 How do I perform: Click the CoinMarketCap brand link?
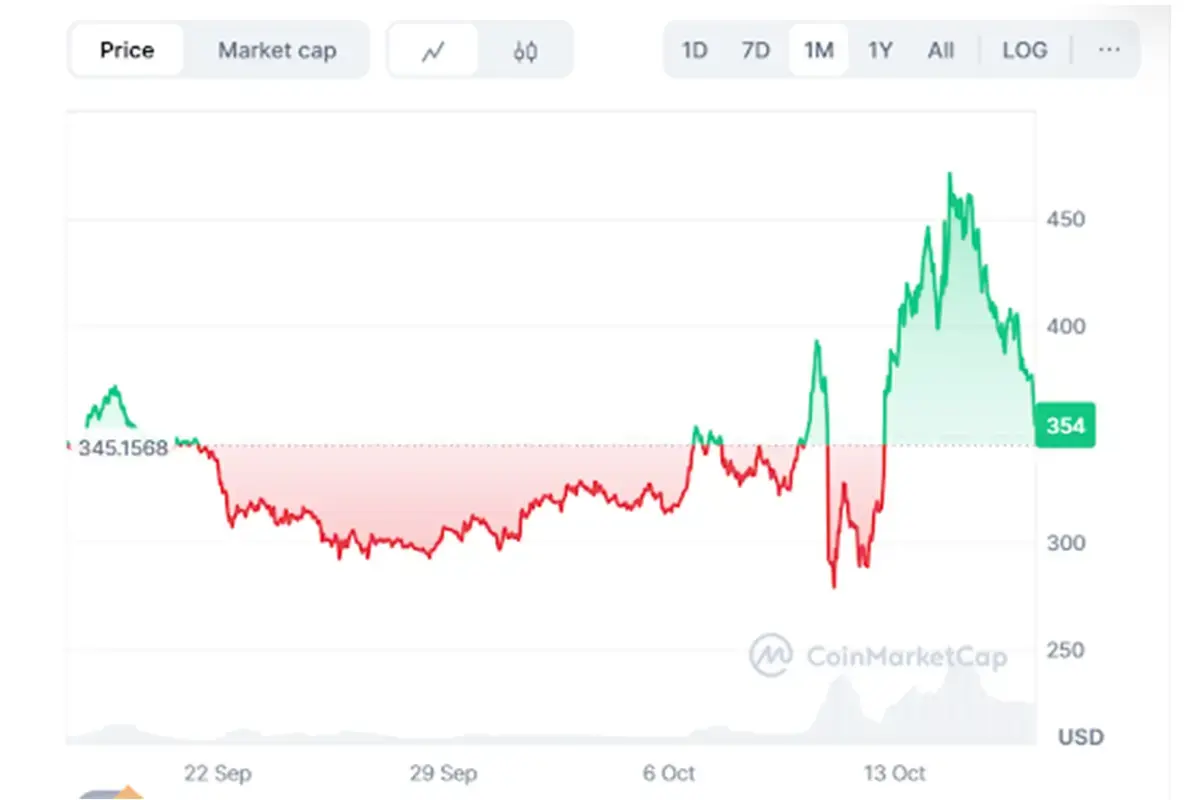coord(905,657)
